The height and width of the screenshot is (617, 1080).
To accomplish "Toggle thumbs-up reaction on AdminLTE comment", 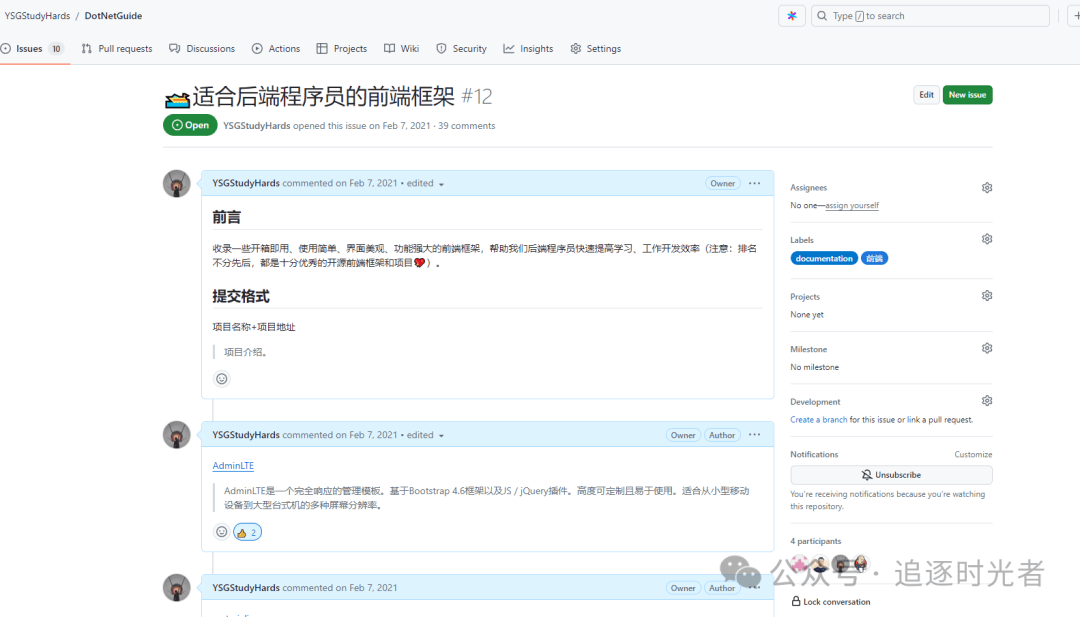I will (x=247, y=532).
